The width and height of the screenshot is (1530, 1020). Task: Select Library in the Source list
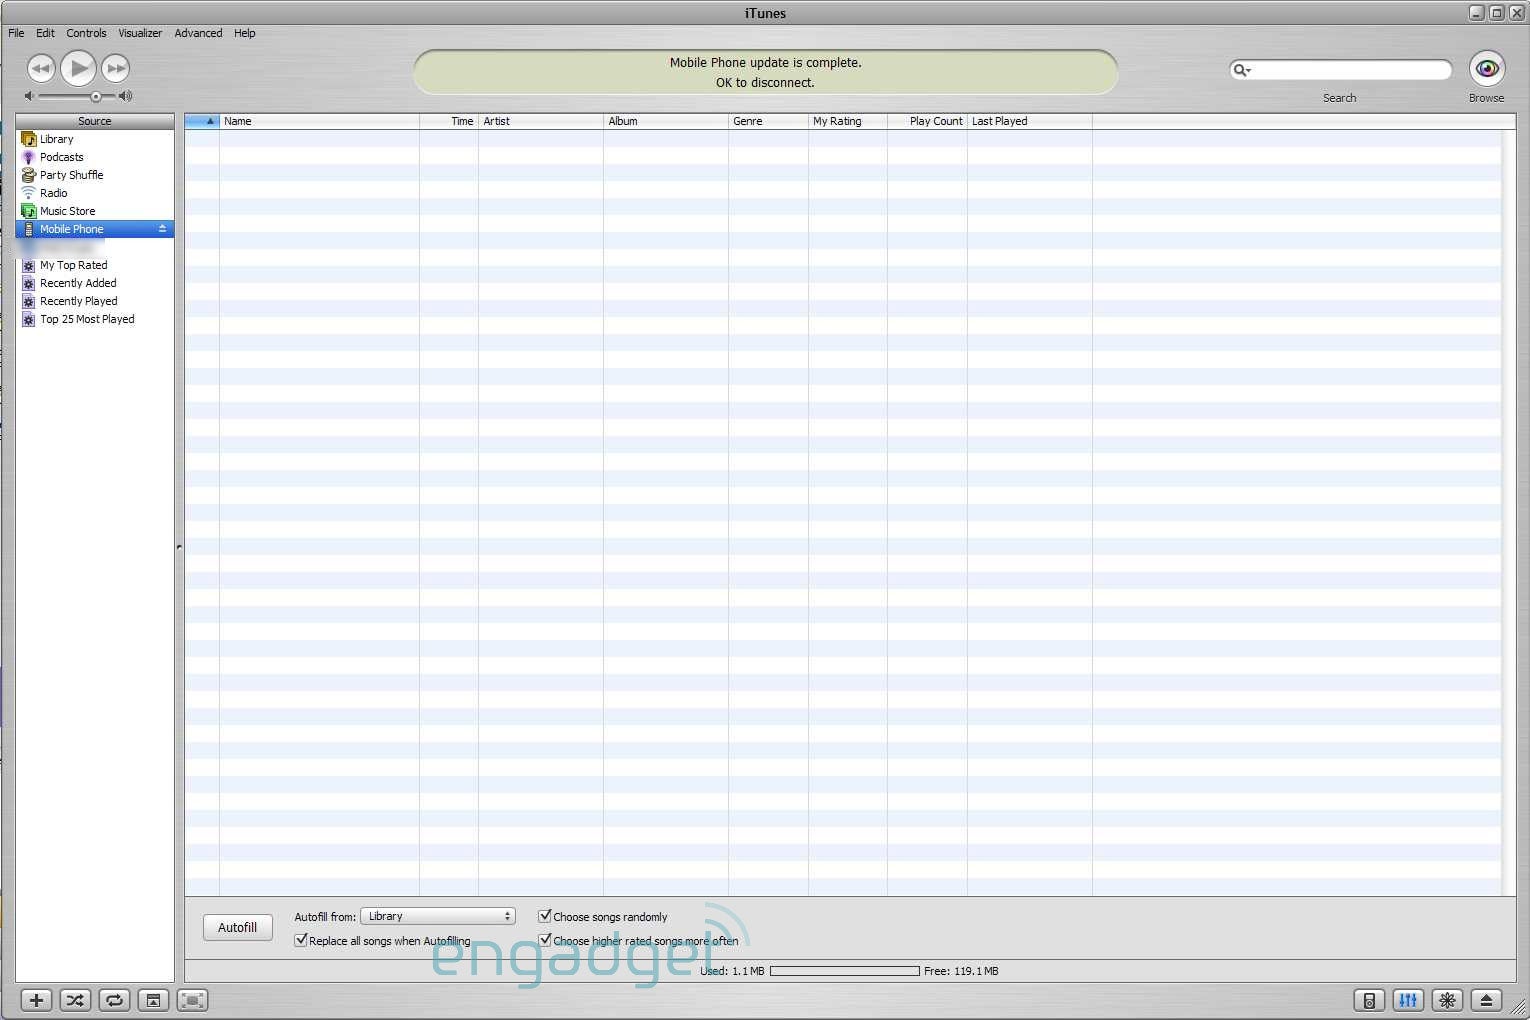[x=95, y=139]
